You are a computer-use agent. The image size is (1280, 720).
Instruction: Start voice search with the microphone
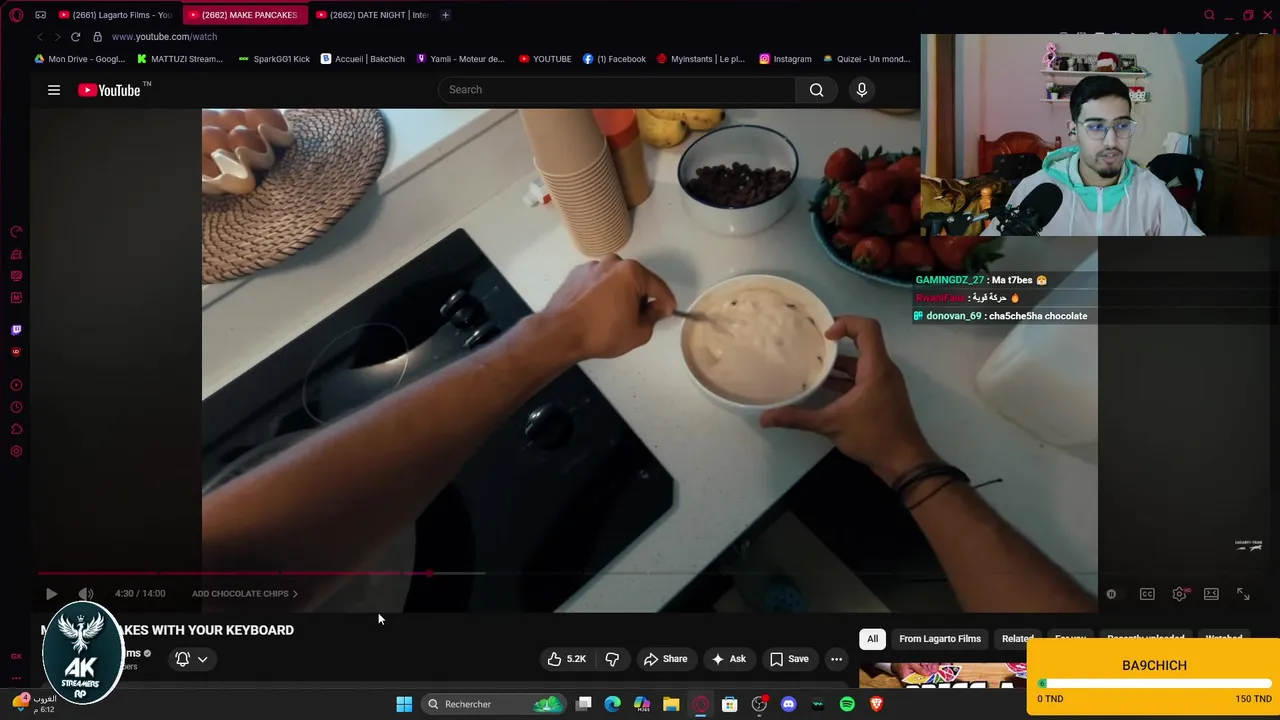[862, 90]
